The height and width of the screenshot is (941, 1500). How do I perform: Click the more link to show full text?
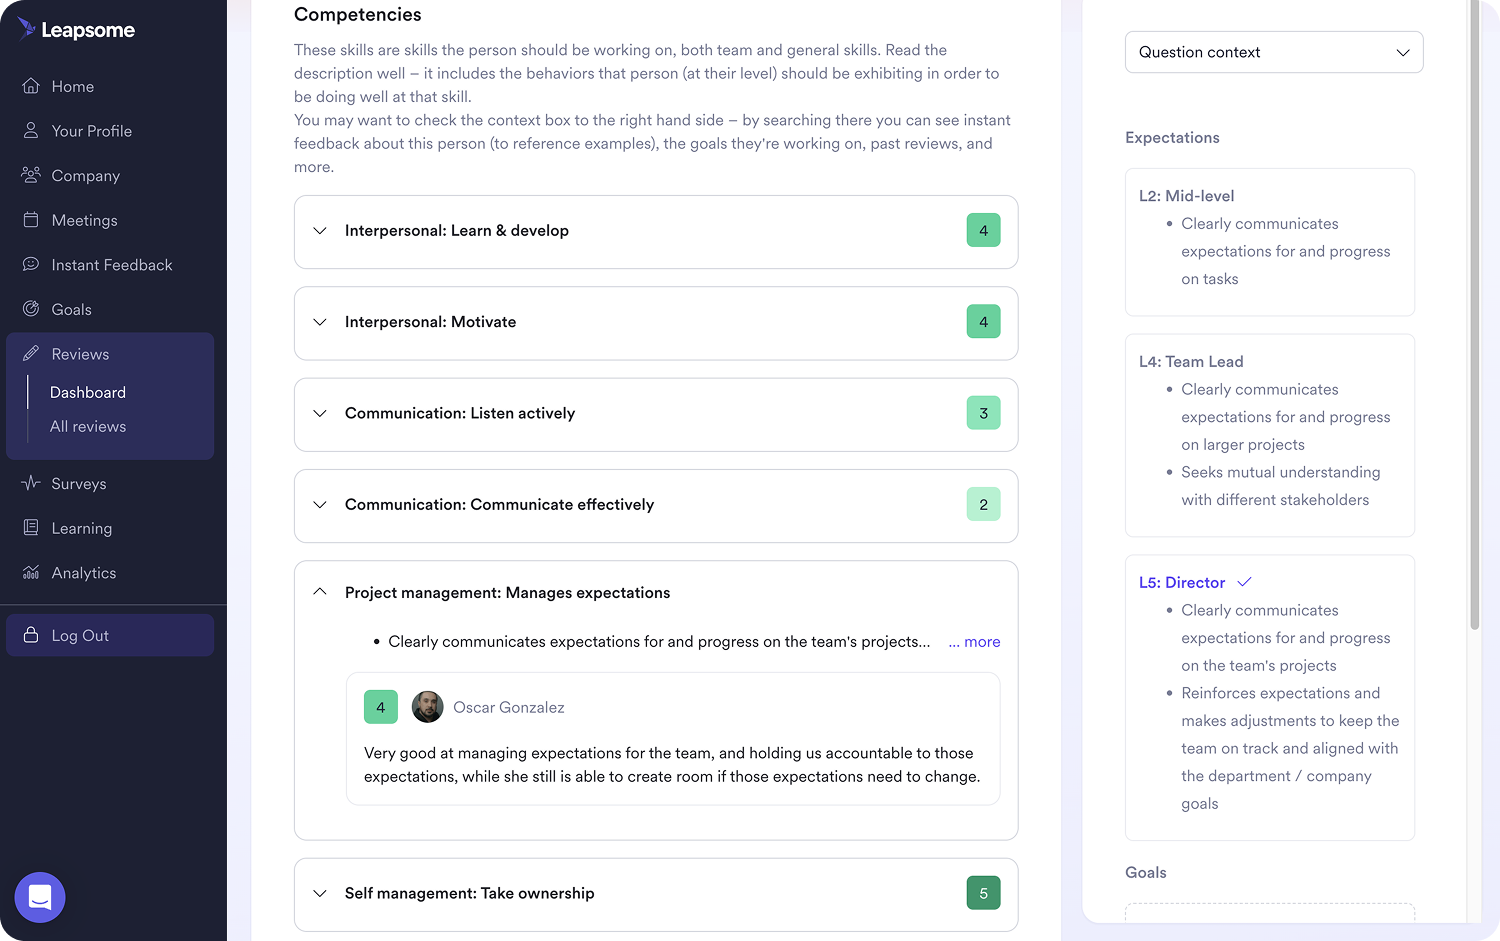974,641
